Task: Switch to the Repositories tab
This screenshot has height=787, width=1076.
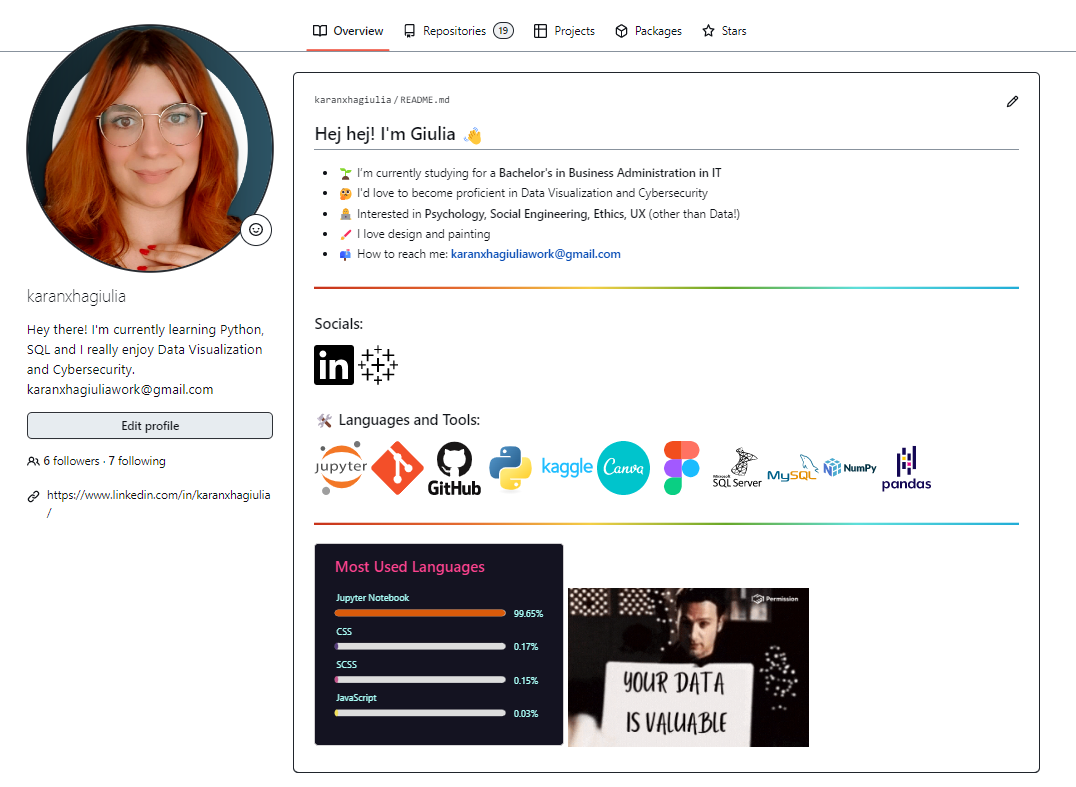Action: [x=458, y=31]
